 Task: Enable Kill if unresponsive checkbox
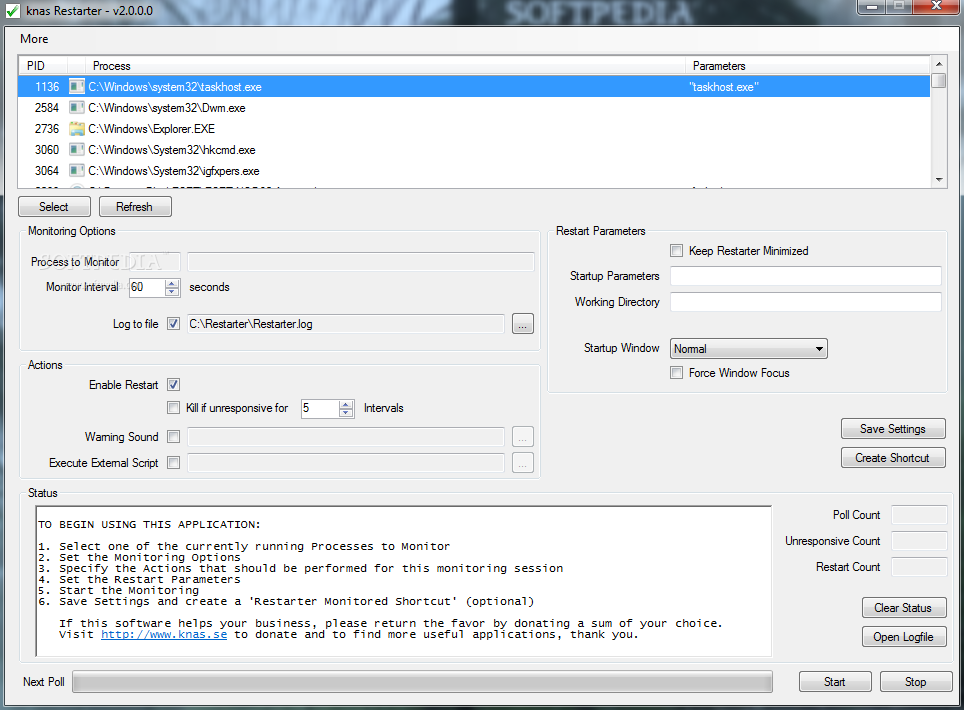coord(173,407)
